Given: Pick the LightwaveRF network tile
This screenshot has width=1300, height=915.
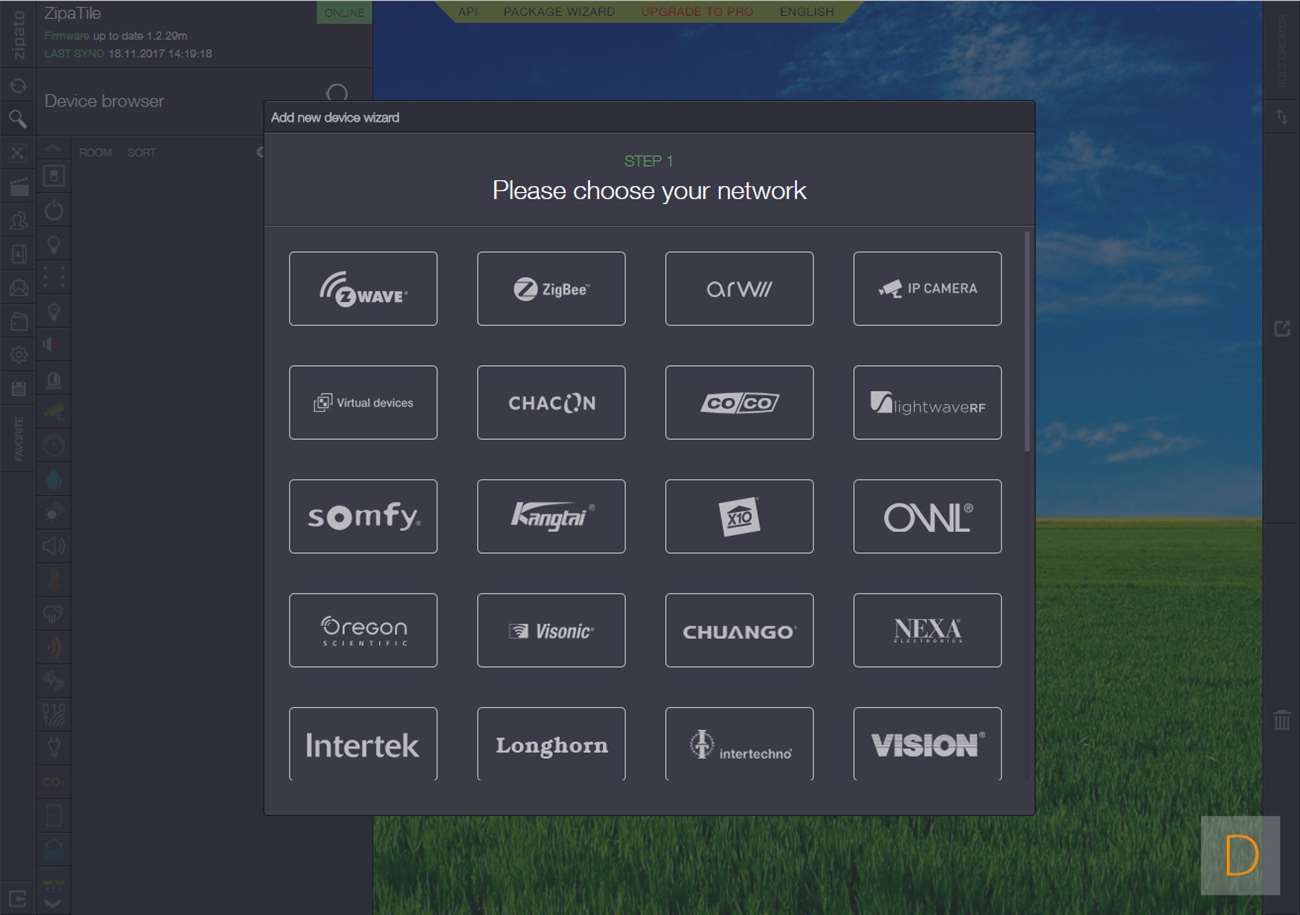Looking at the screenshot, I should [927, 402].
